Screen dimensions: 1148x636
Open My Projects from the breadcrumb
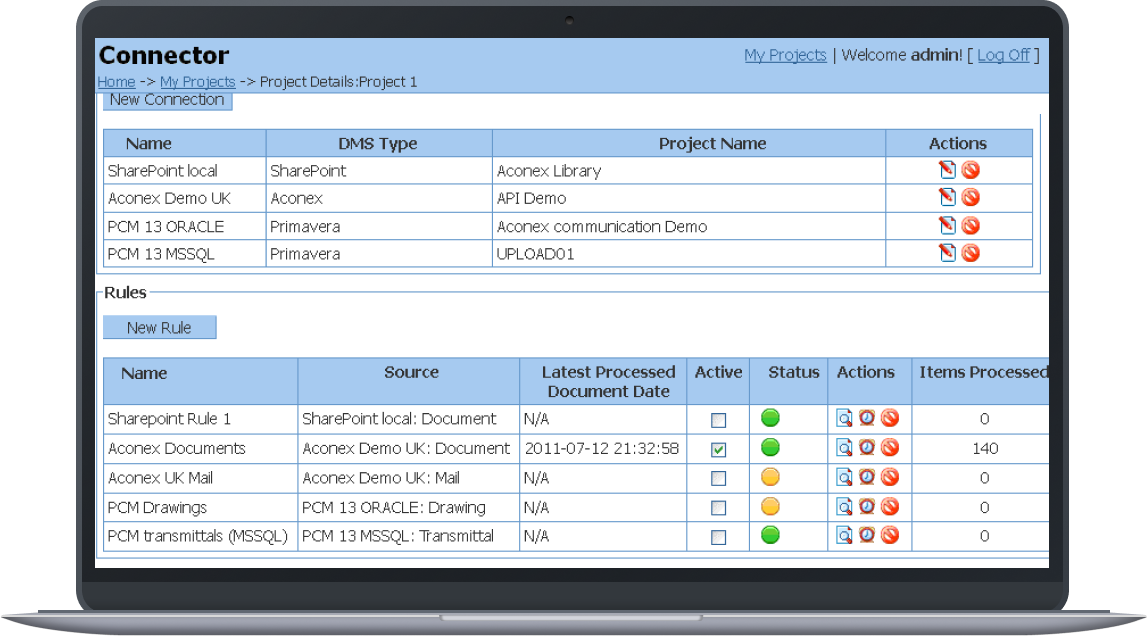197,81
